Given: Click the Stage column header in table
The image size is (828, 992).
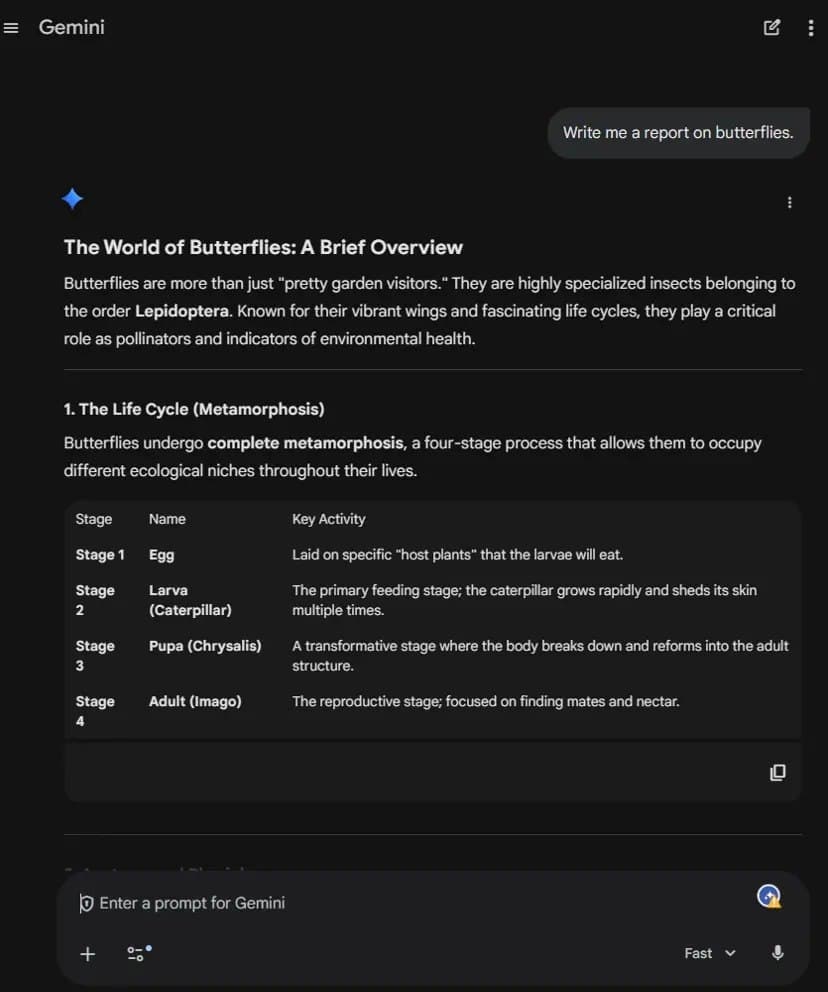Looking at the screenshot, I should [94, 519].
